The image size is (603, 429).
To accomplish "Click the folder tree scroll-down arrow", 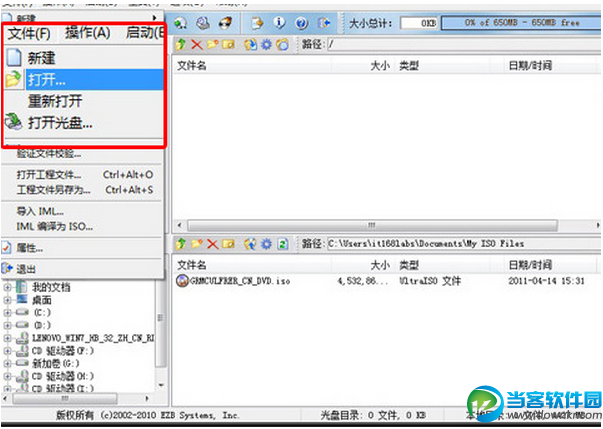I will tap(161, 385).
